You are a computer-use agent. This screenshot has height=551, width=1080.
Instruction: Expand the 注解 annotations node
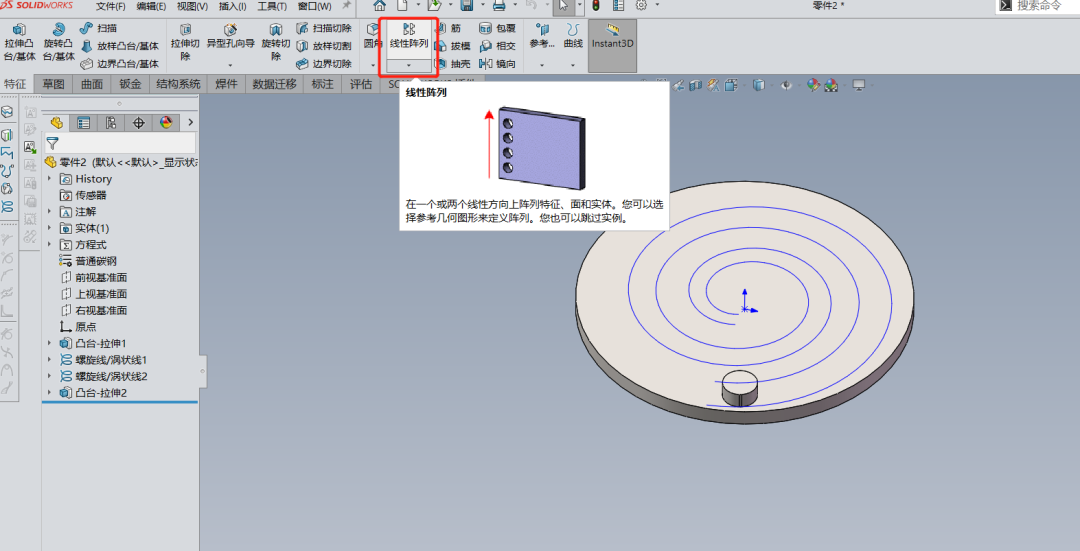50,211
